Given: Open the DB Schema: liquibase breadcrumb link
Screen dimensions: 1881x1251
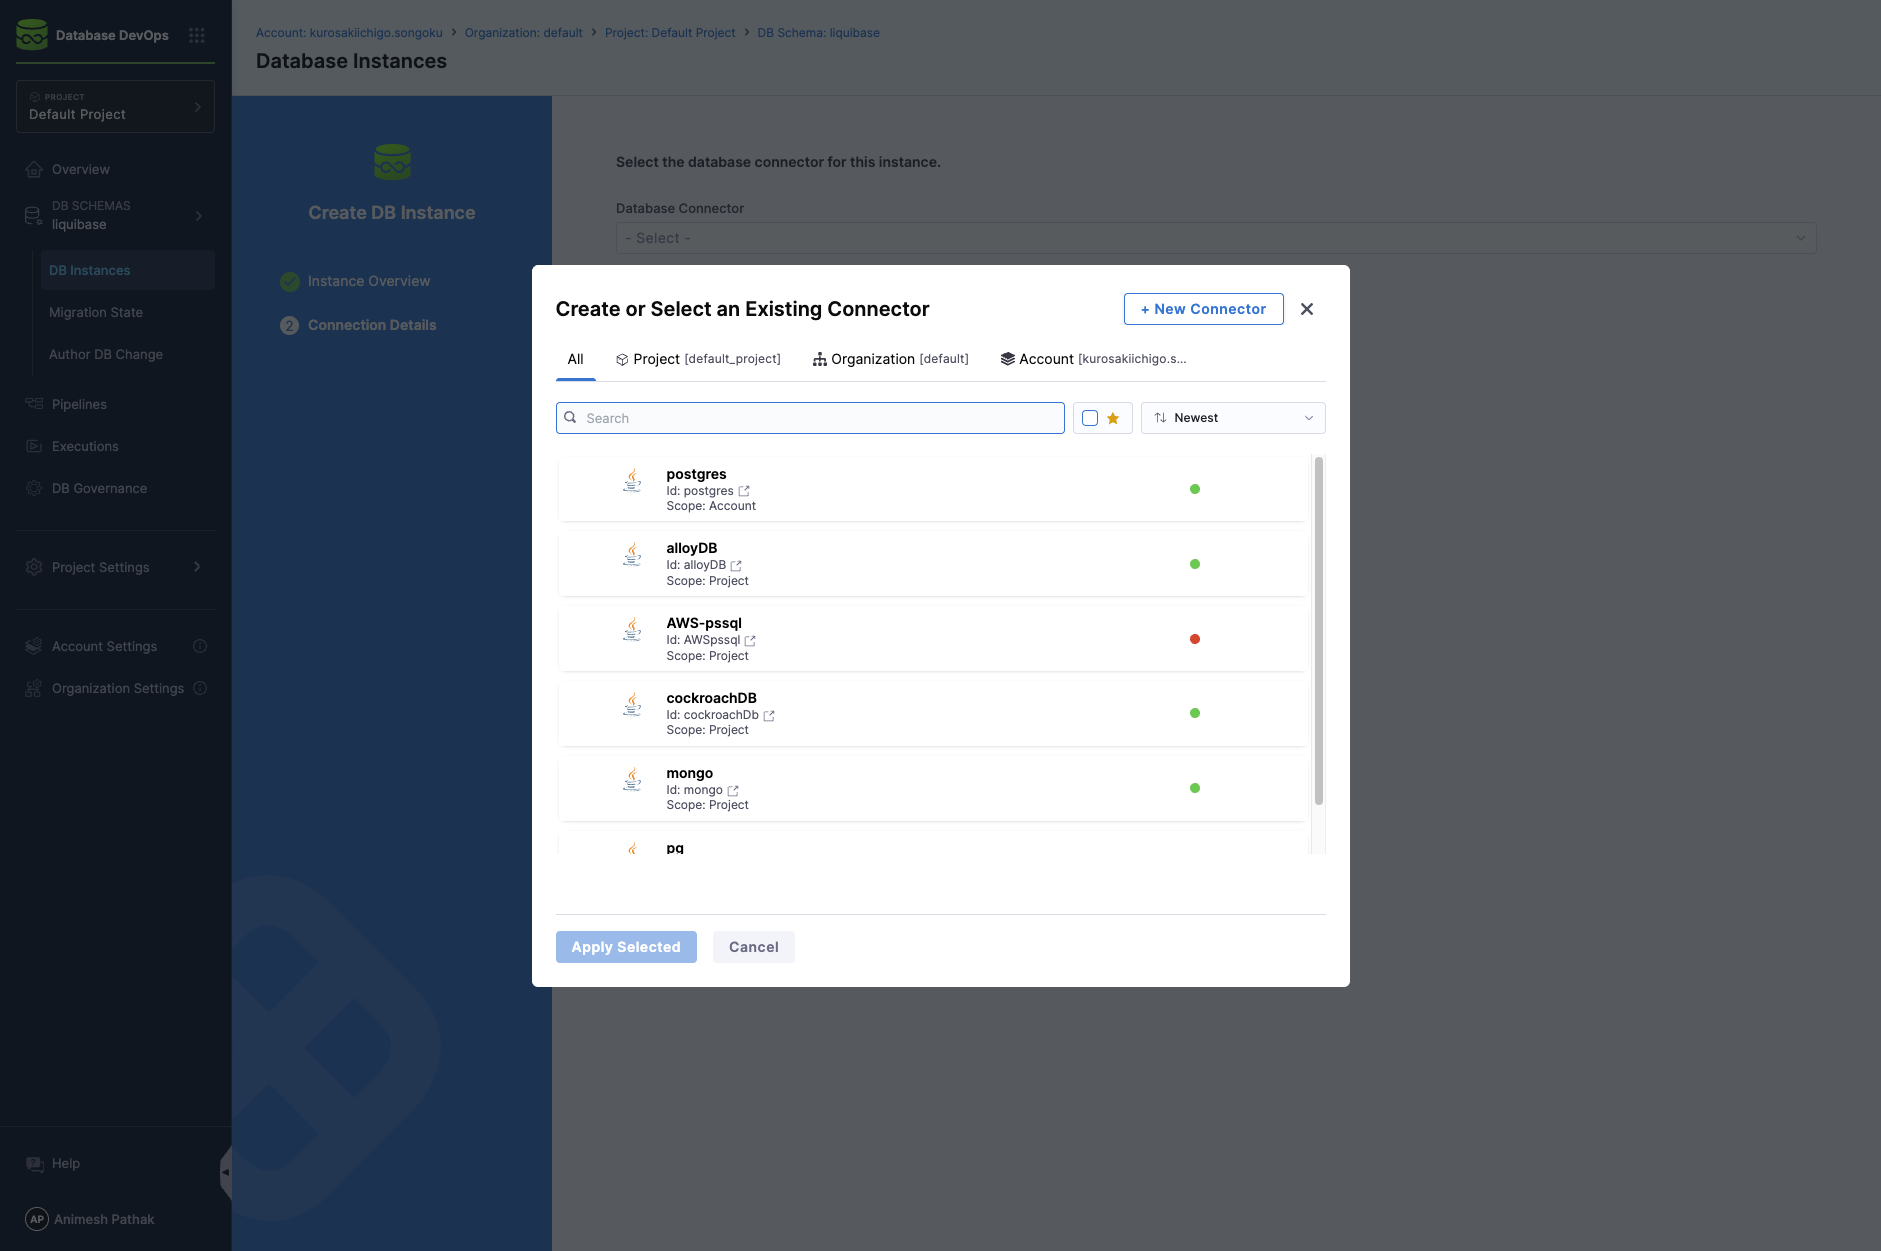Looking at the screenshot, I should coord(818,33).
